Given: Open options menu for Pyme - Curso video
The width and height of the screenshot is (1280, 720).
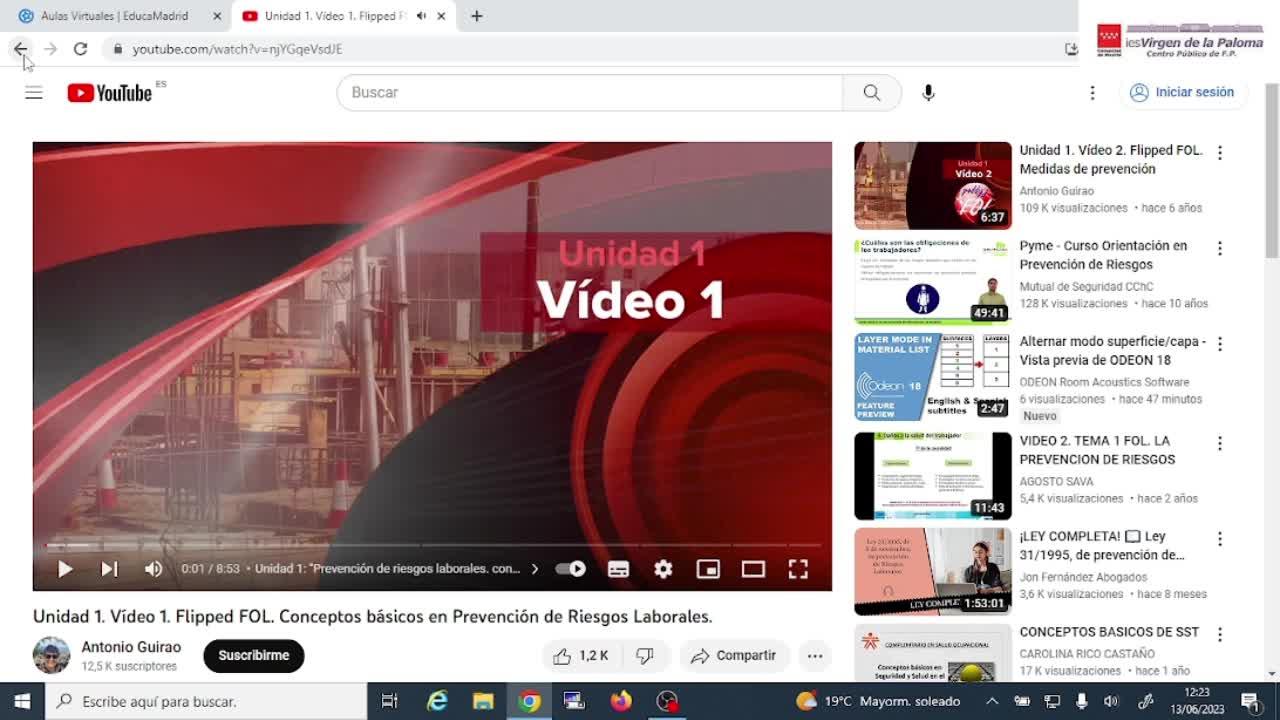Looking at the screenshot, I should click(x=1219, y=248).
